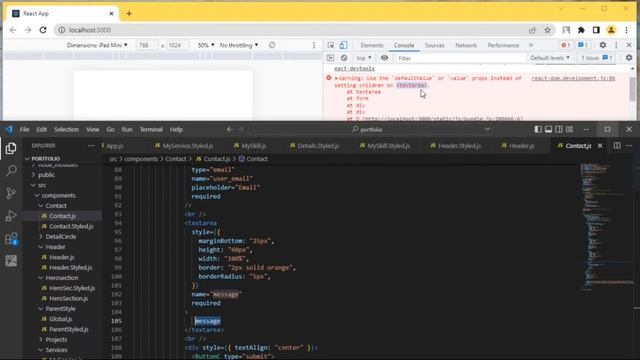Click the console Filter input
640x360 pixels.
pyautogui.click(x=460, y=58)
